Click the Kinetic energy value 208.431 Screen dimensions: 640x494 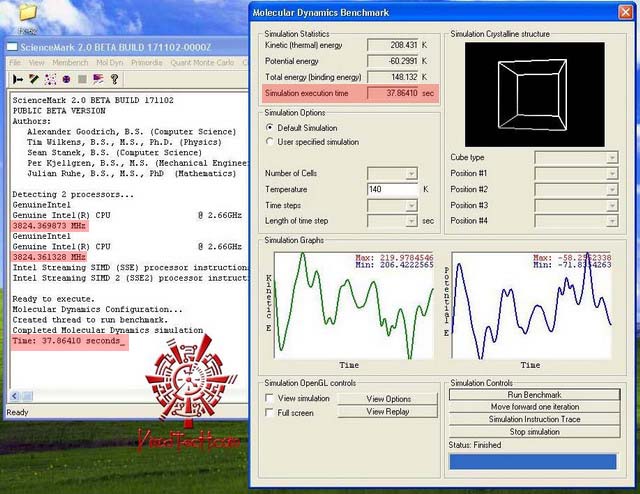point(393,45)
